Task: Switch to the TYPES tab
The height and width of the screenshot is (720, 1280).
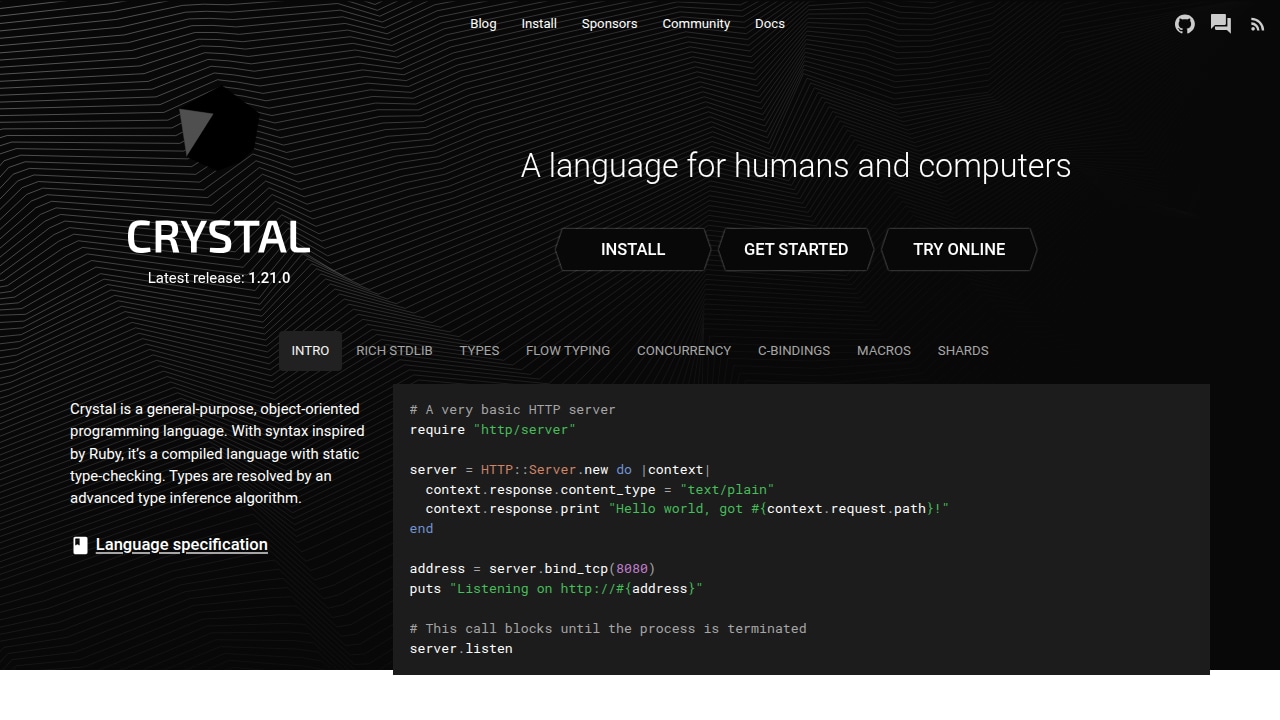Action: [x=479, y=351]
